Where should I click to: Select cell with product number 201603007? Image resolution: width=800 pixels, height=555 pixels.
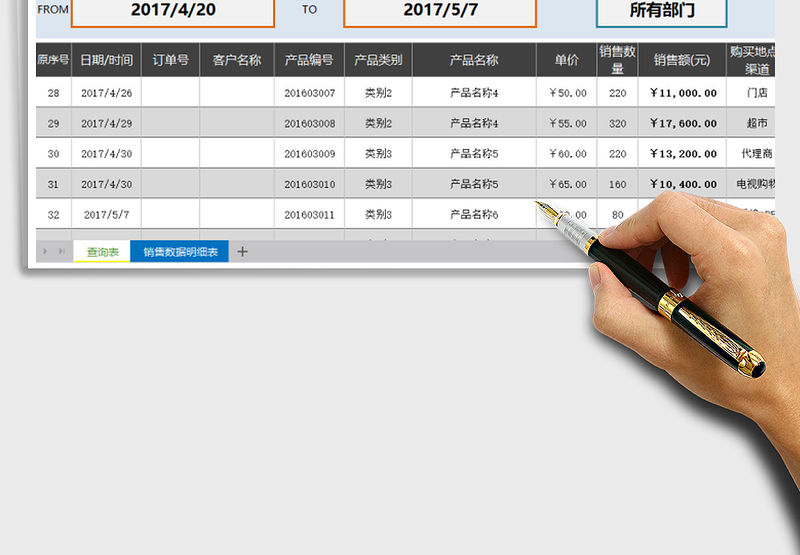click(309, 93)
